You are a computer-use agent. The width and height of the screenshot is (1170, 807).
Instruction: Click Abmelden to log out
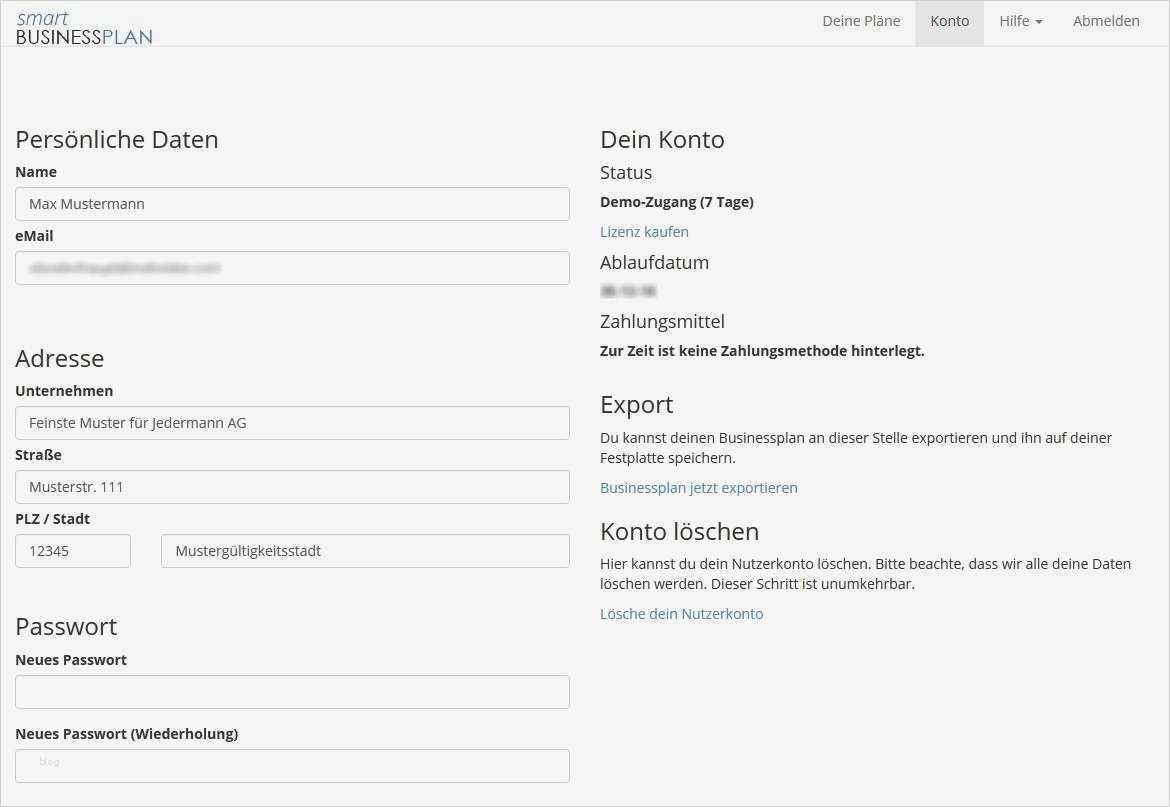click(1106, 21)
